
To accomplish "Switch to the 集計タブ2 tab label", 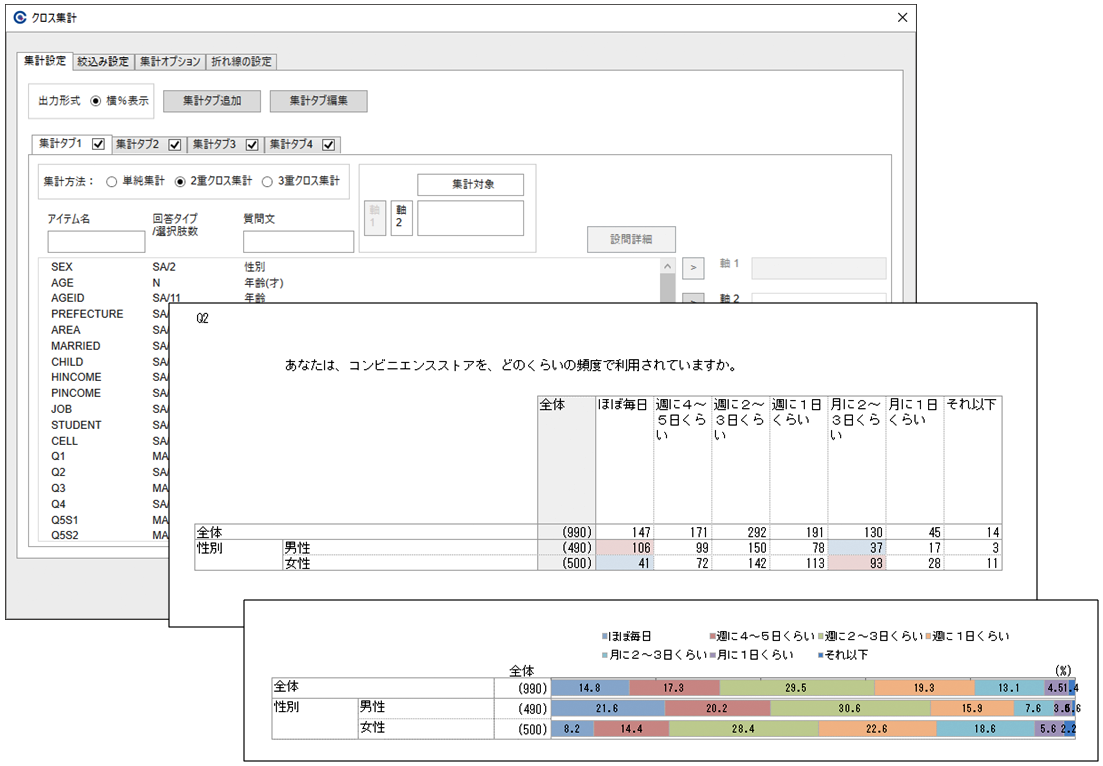I will pos(138,144).
